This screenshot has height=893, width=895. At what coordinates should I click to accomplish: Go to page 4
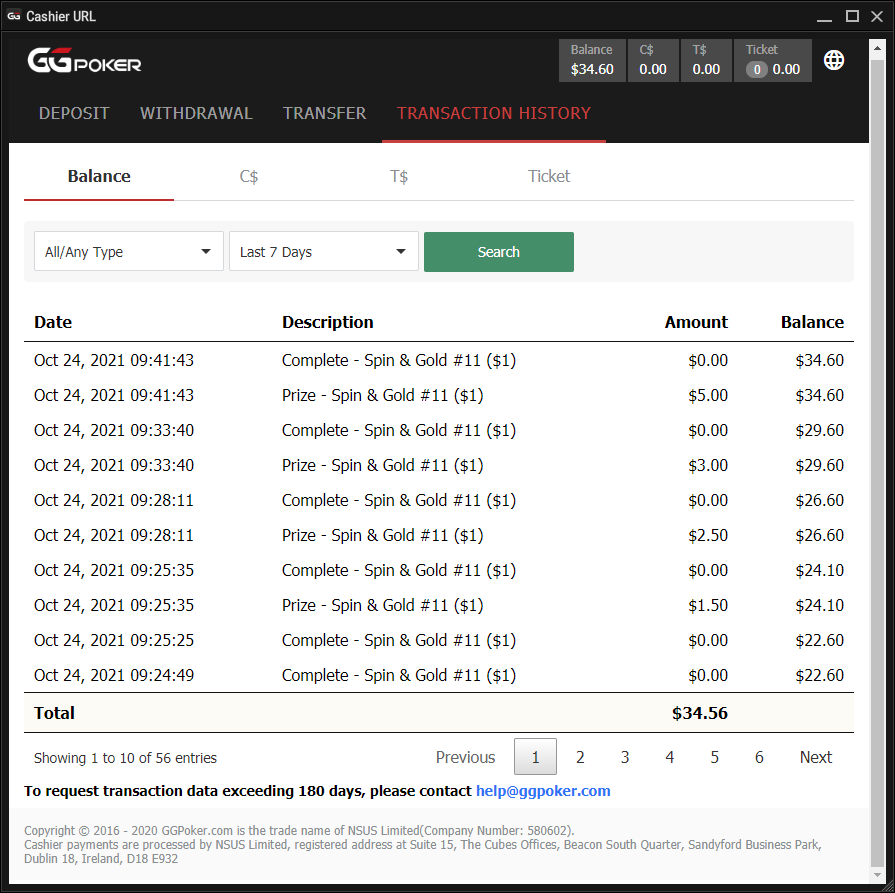click(x=670, y=757)
